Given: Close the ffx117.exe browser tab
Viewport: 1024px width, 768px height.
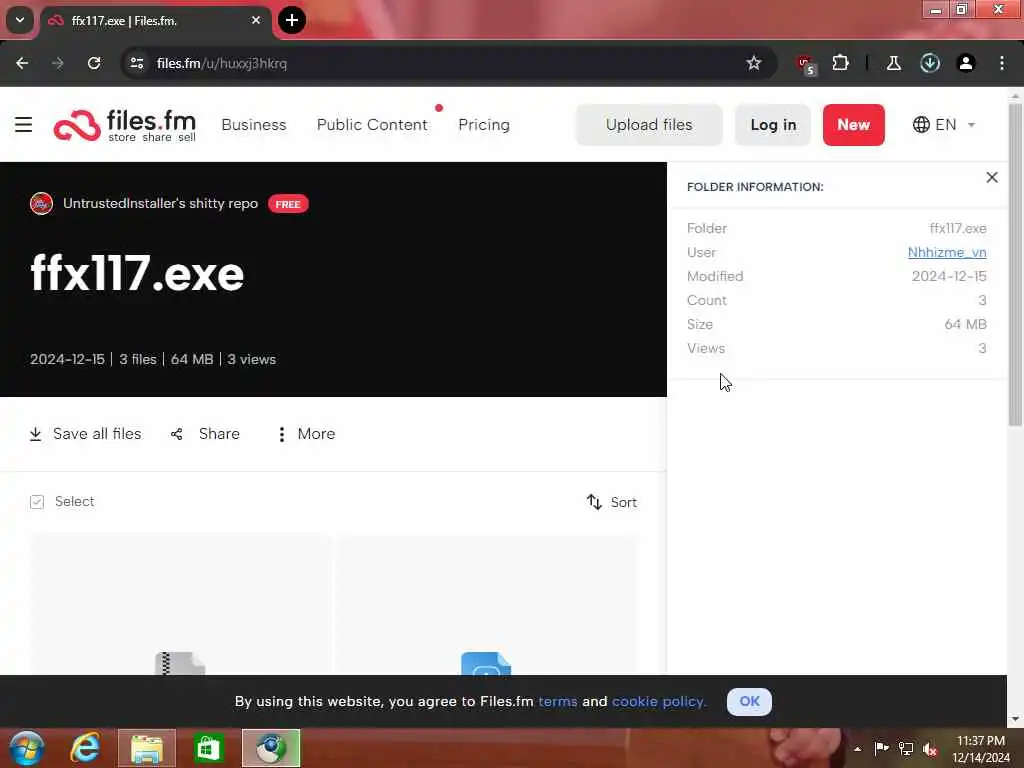Looking at the screenshot, I should click(x=255, y=20).
